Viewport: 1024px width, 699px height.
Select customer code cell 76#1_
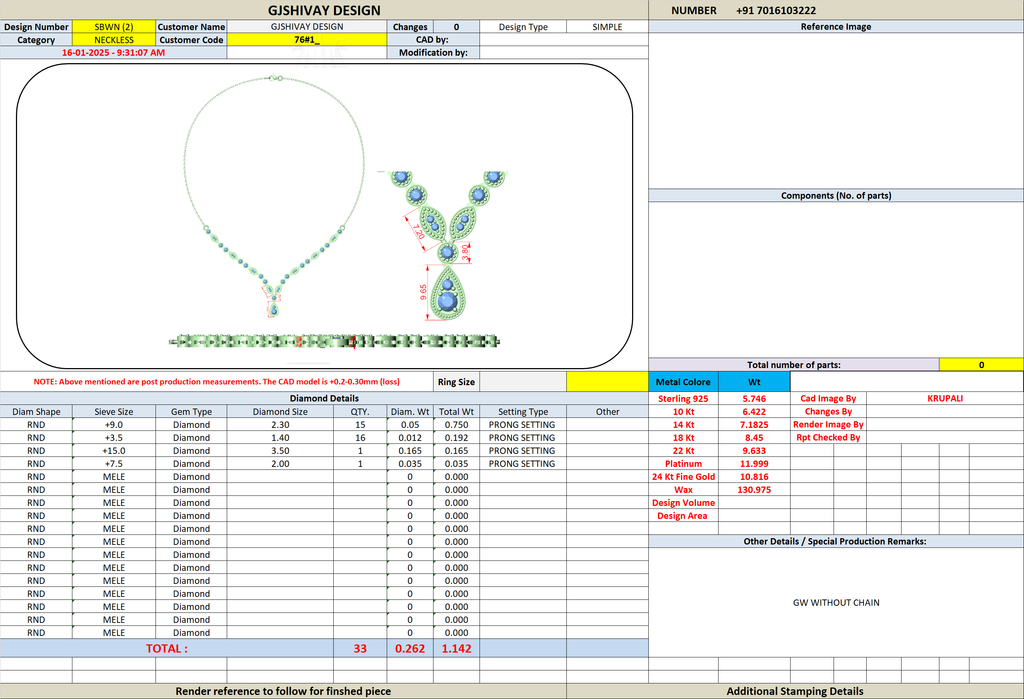pos(307,40)
